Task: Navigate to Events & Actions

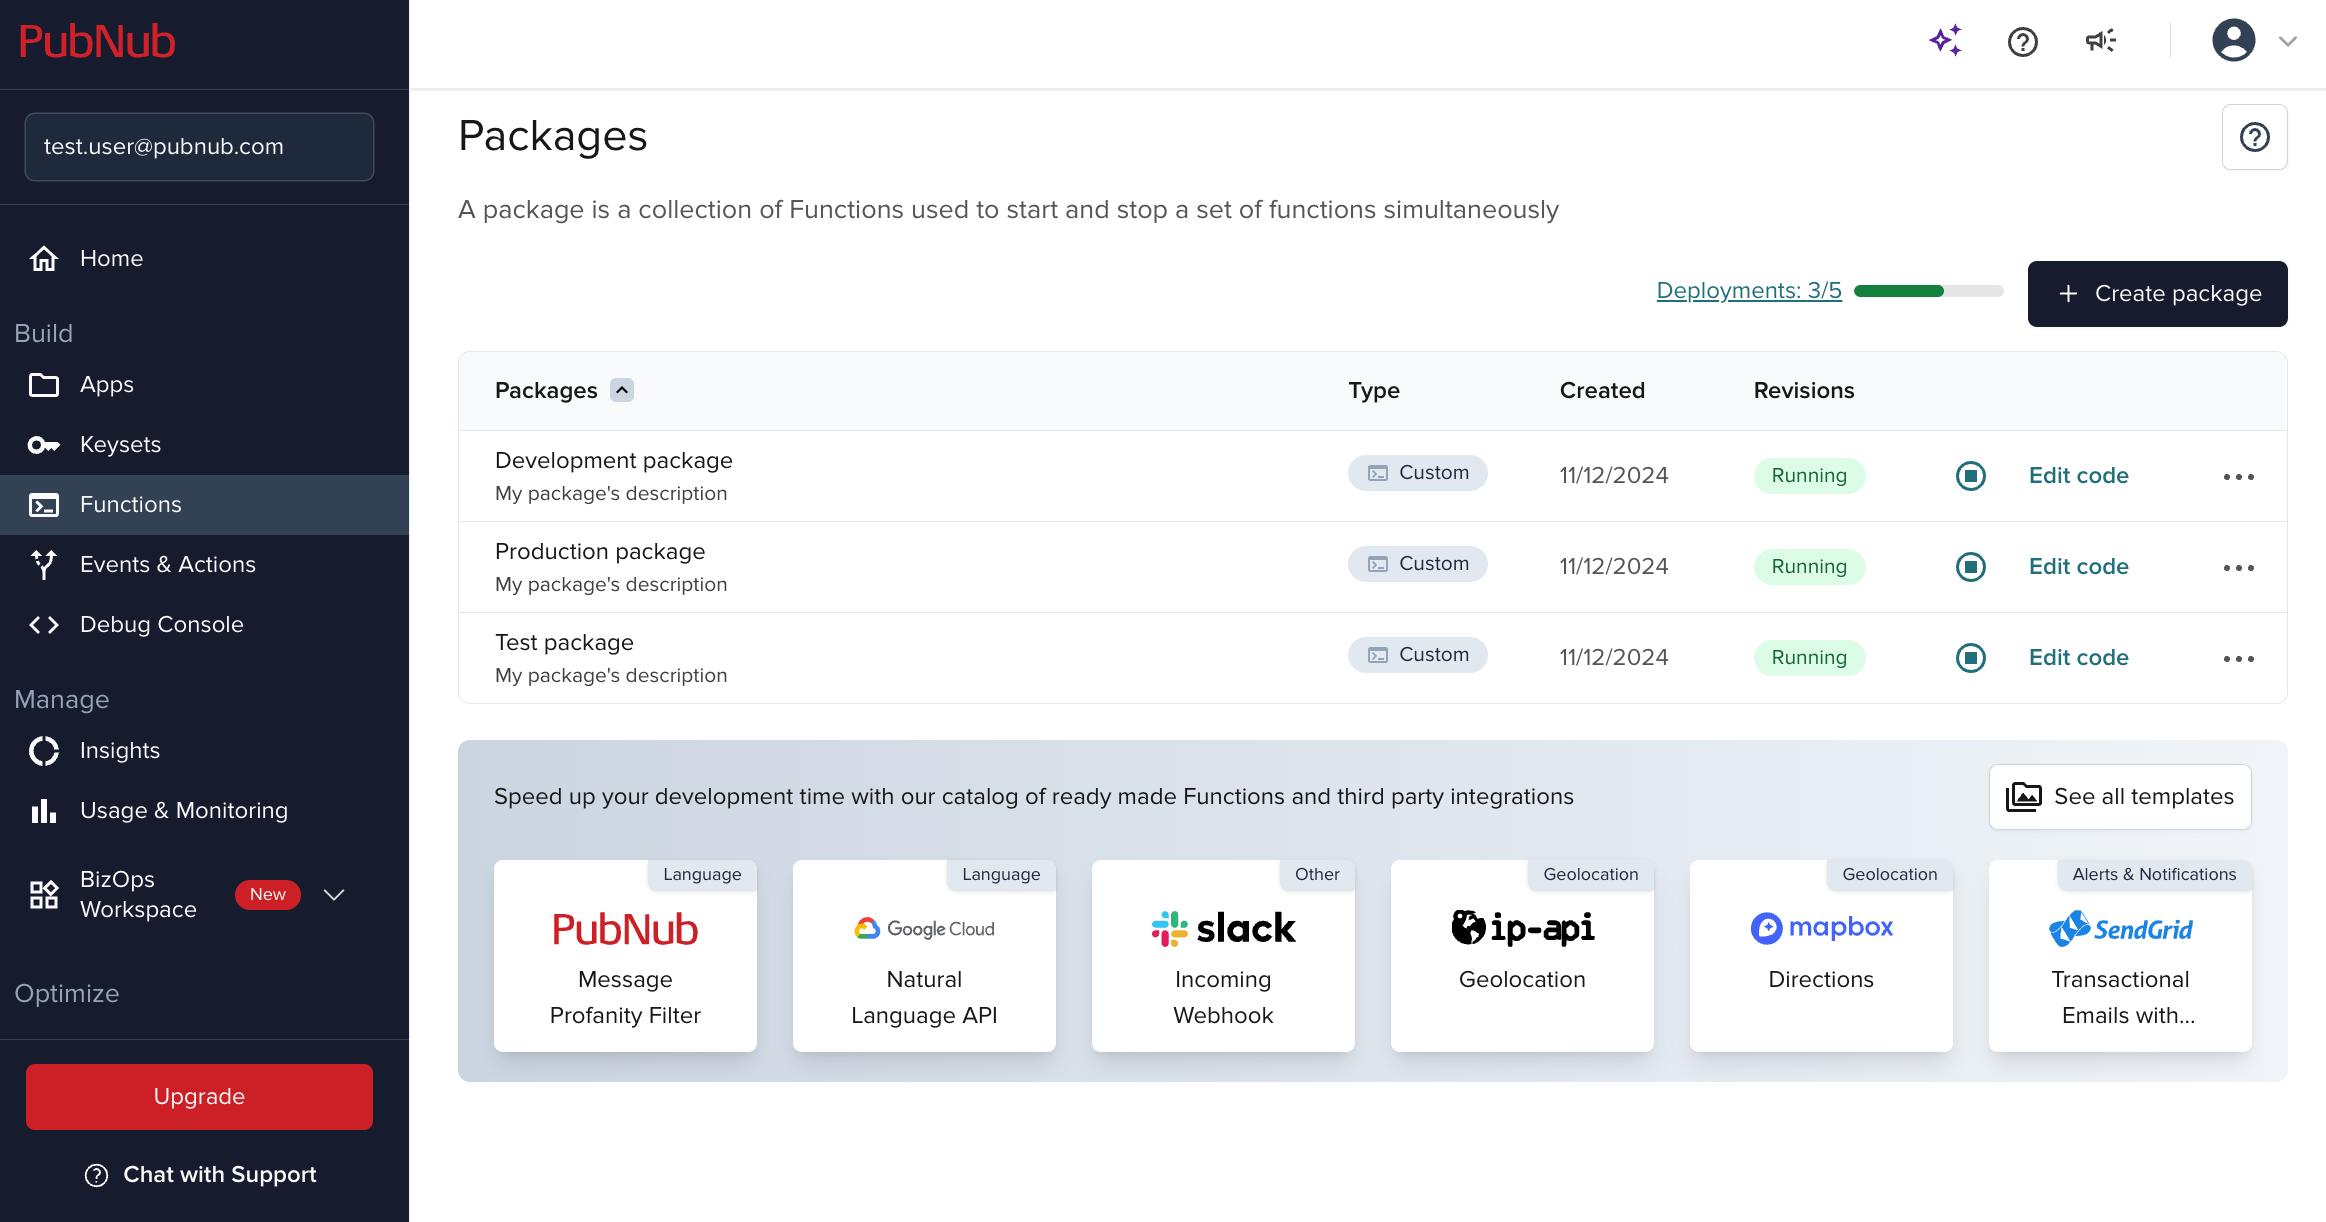Action: [167, 565]
